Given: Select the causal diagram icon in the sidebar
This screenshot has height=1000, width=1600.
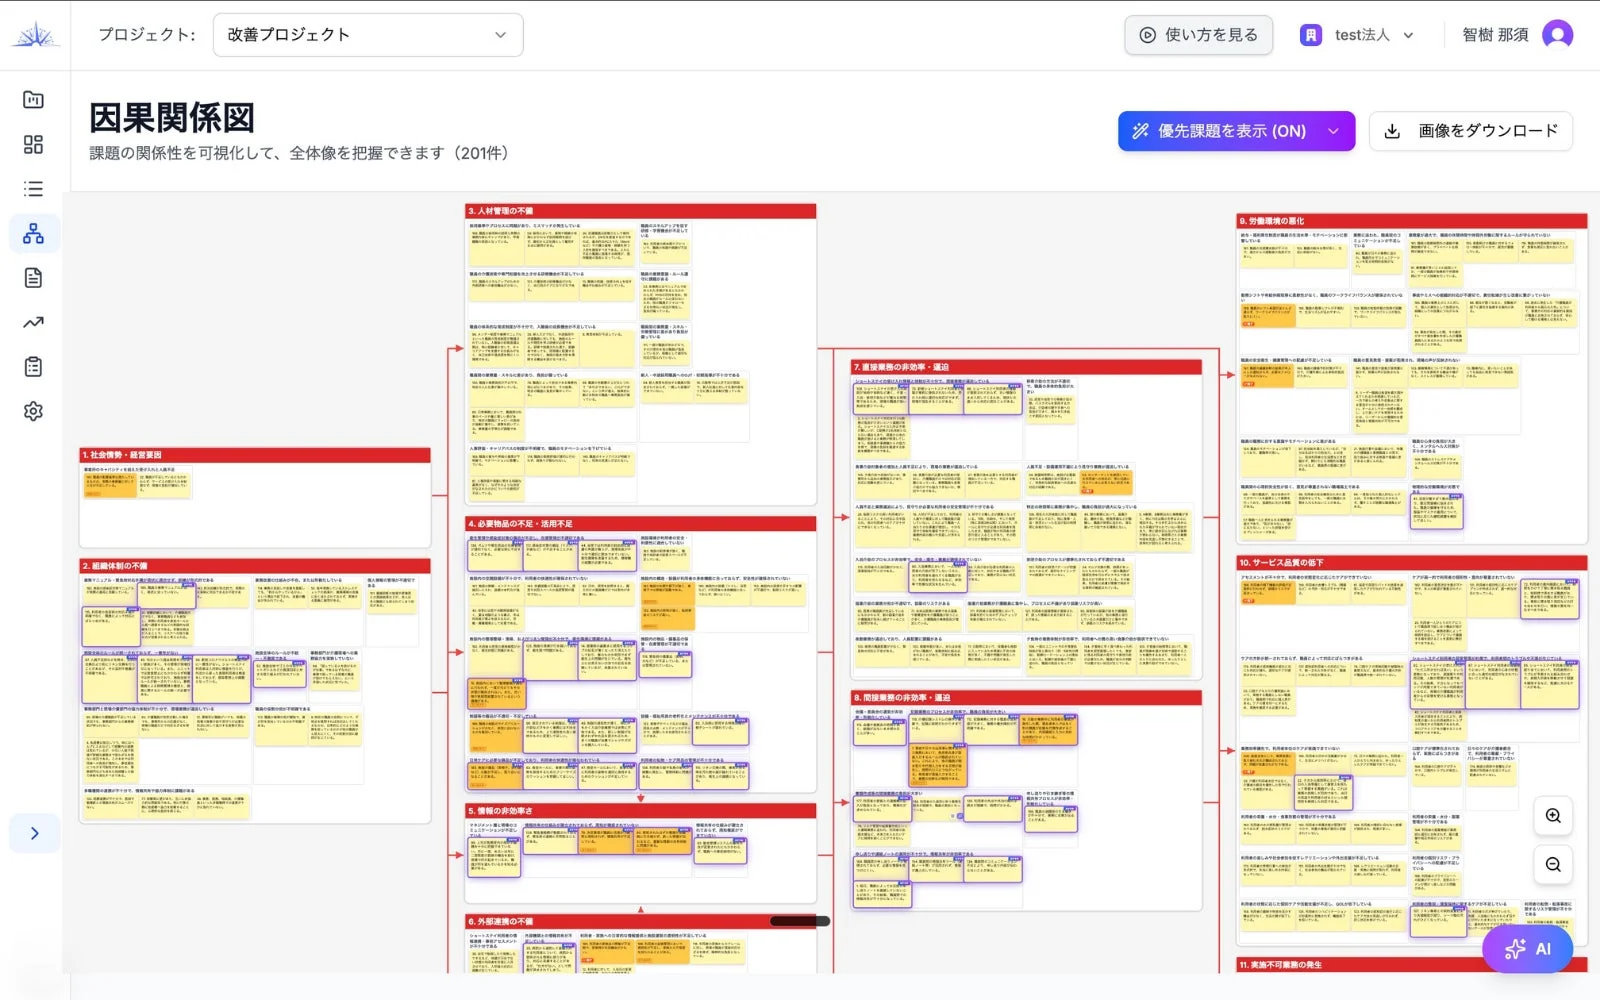Looking at the screenshot, I should click(33, 233).
